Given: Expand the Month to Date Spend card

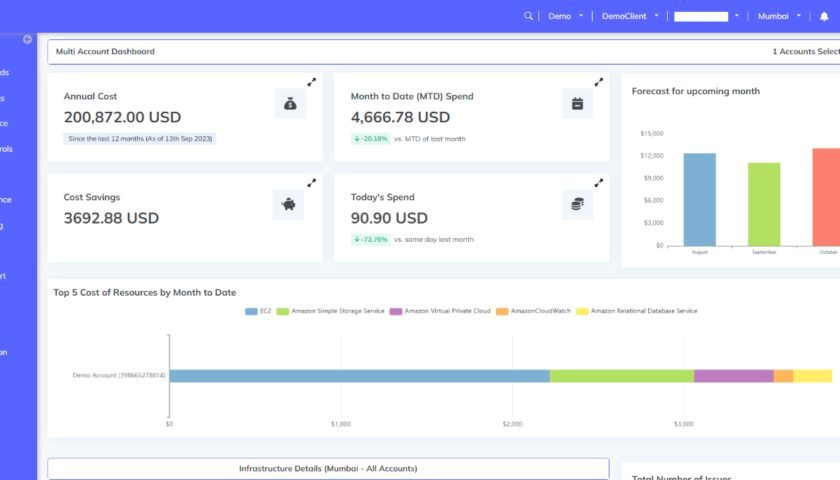Looking at the screenshot, I should [599, 82].
